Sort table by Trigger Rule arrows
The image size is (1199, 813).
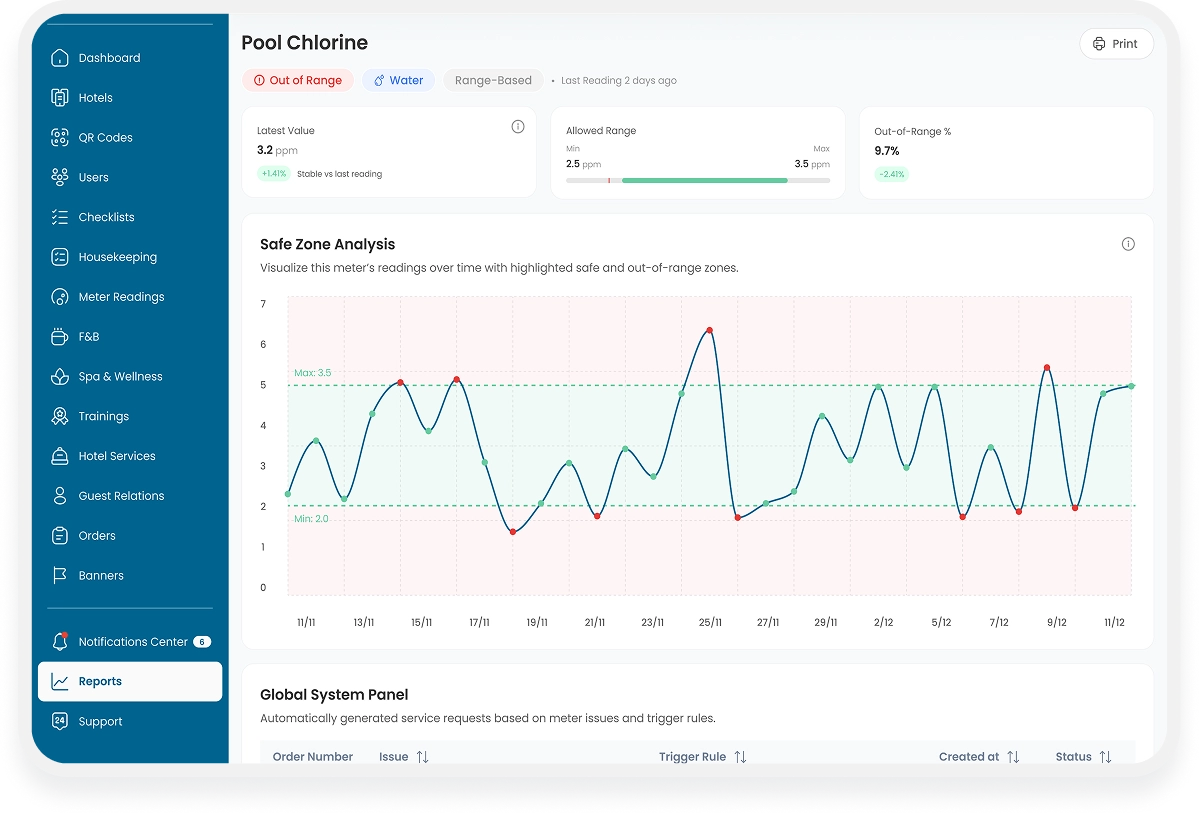pyautogui.click(x=740, y=757)
